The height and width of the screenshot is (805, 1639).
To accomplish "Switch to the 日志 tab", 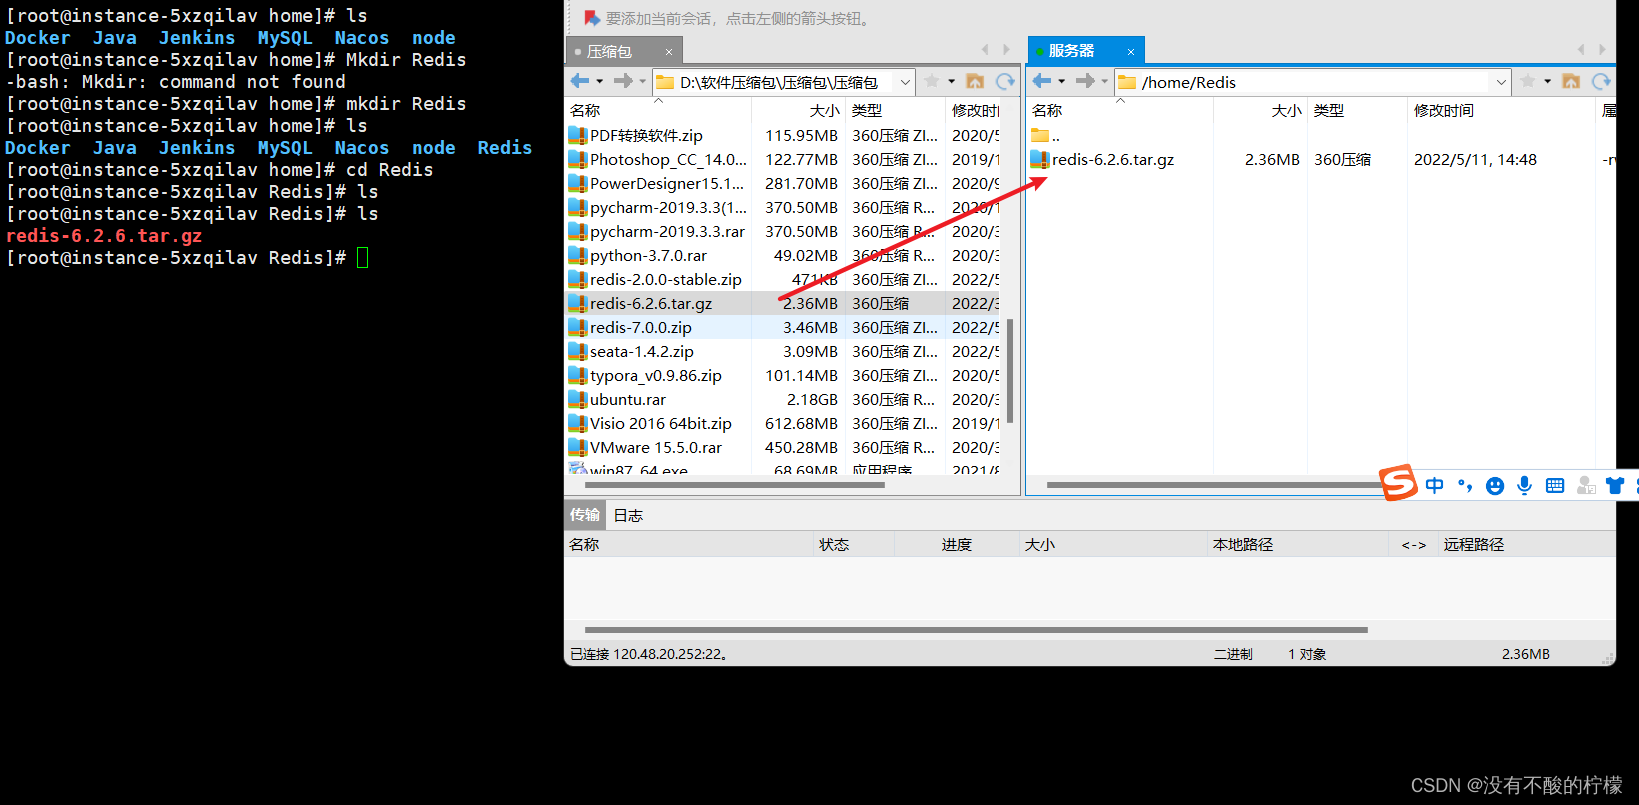I will tap(628, 515).
